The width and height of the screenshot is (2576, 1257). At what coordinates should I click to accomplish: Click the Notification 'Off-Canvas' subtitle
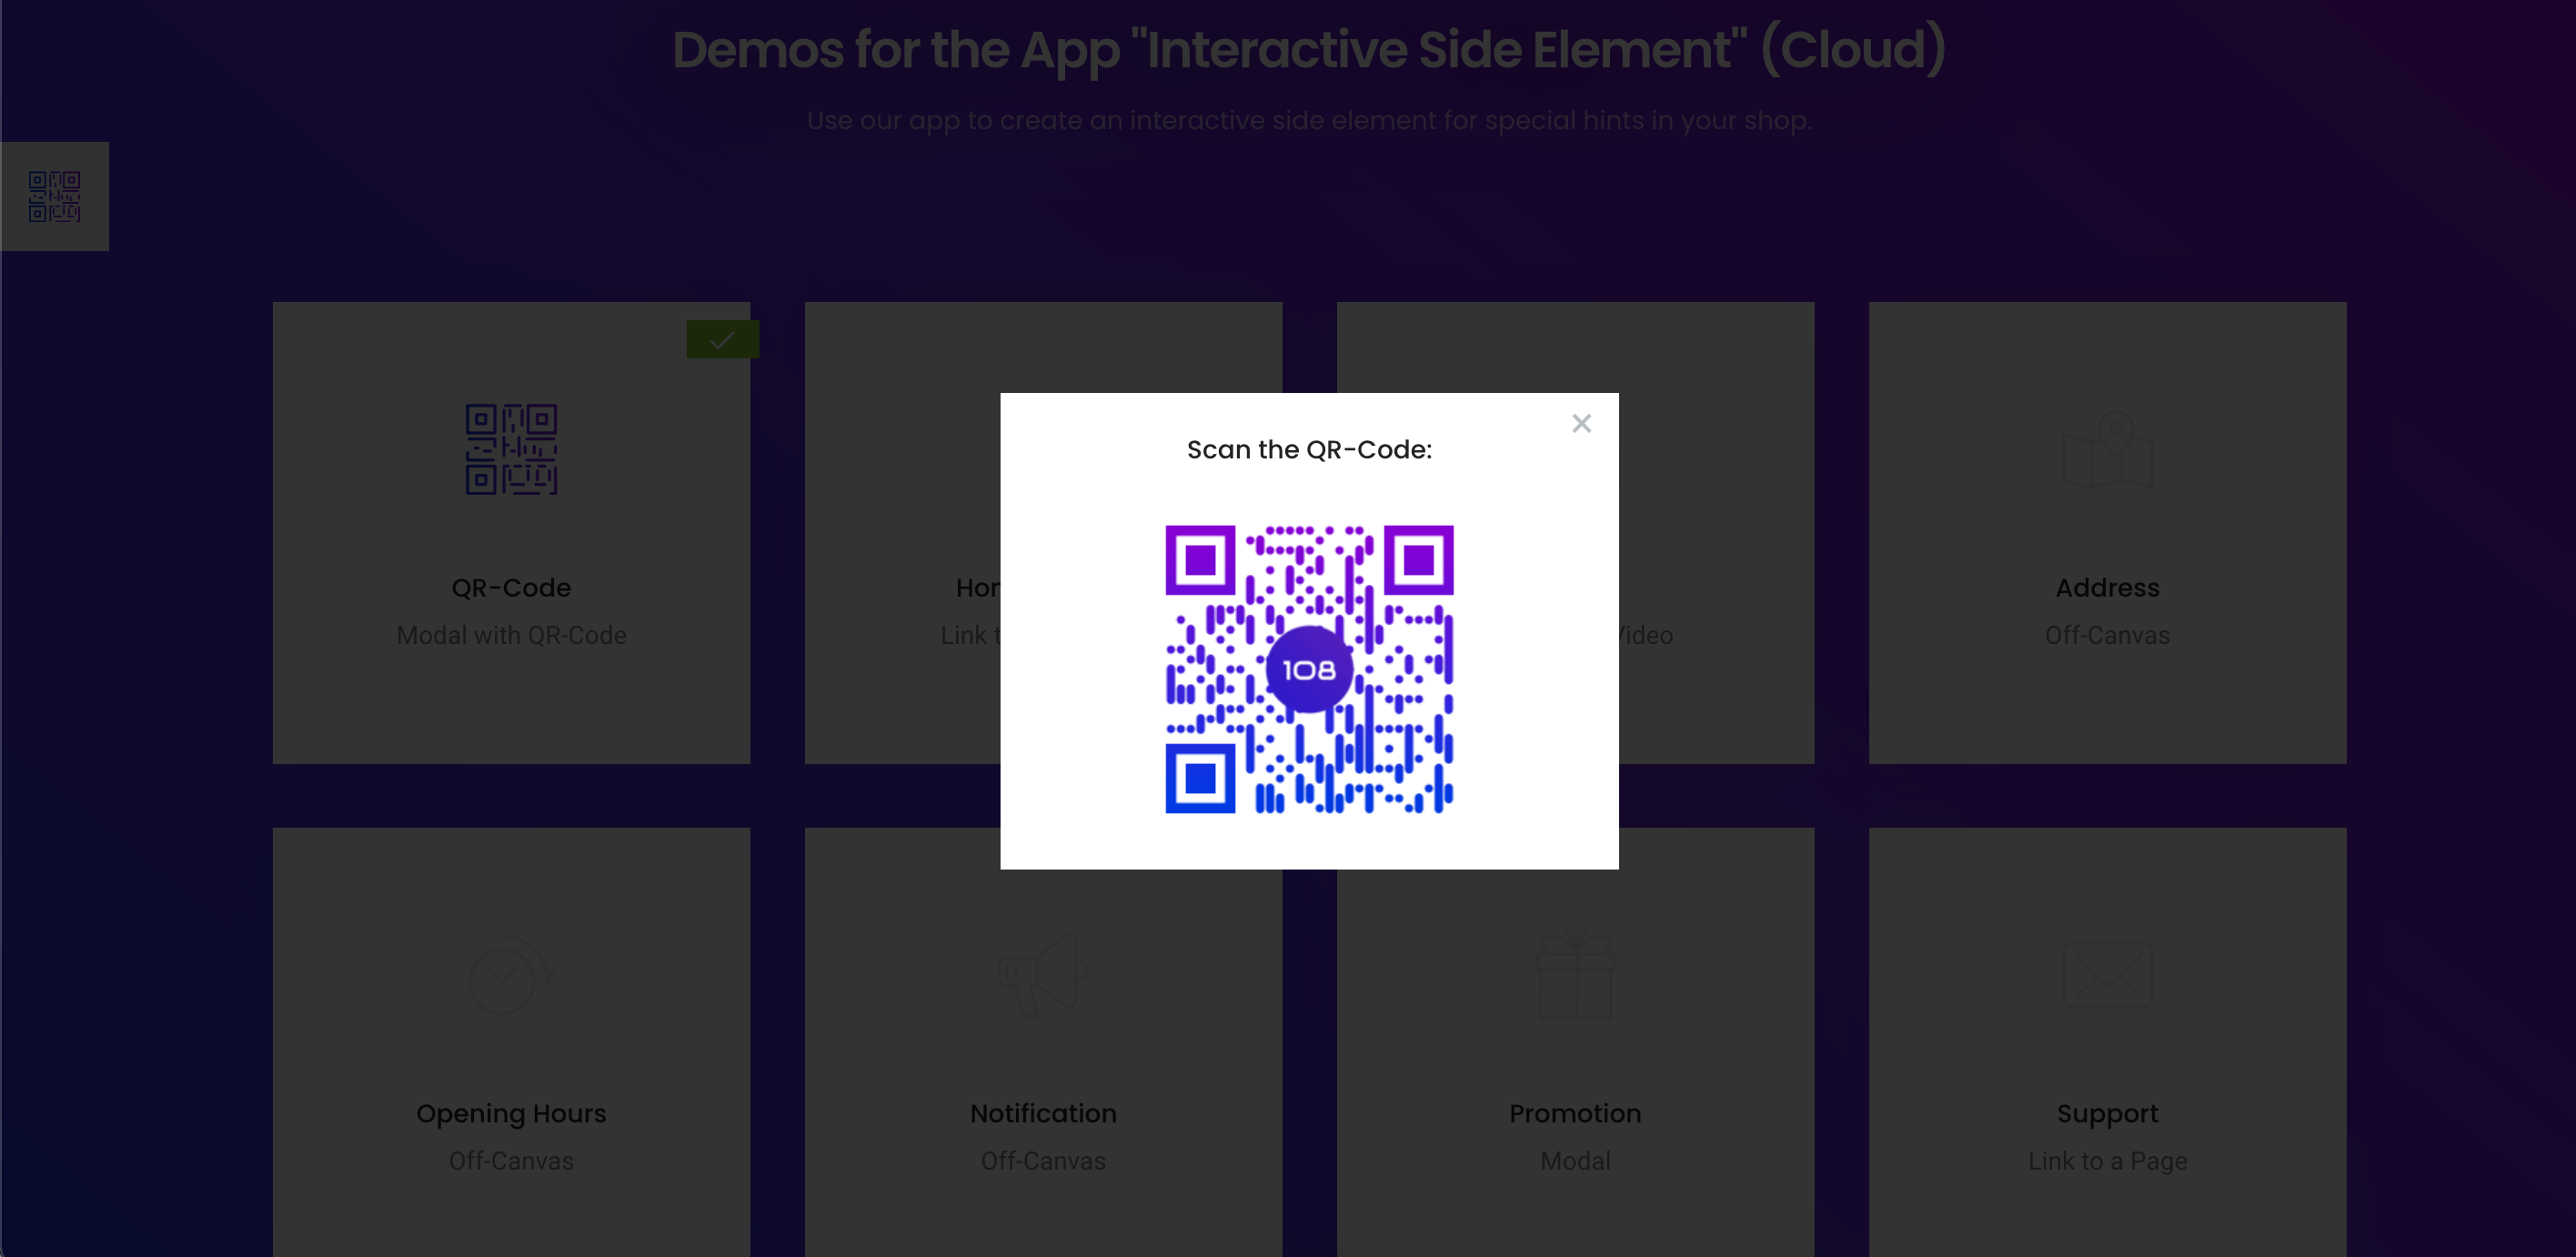1043,1161
